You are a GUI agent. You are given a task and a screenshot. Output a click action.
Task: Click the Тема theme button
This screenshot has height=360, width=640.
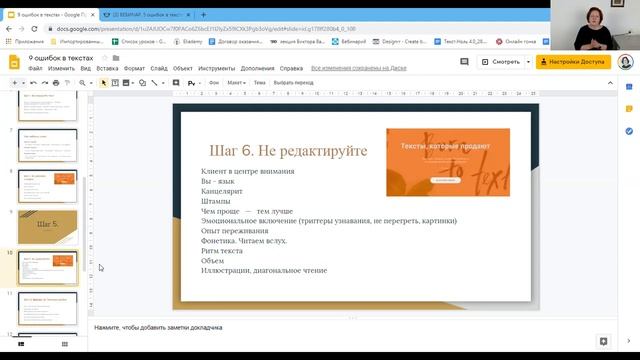[260, 83]
